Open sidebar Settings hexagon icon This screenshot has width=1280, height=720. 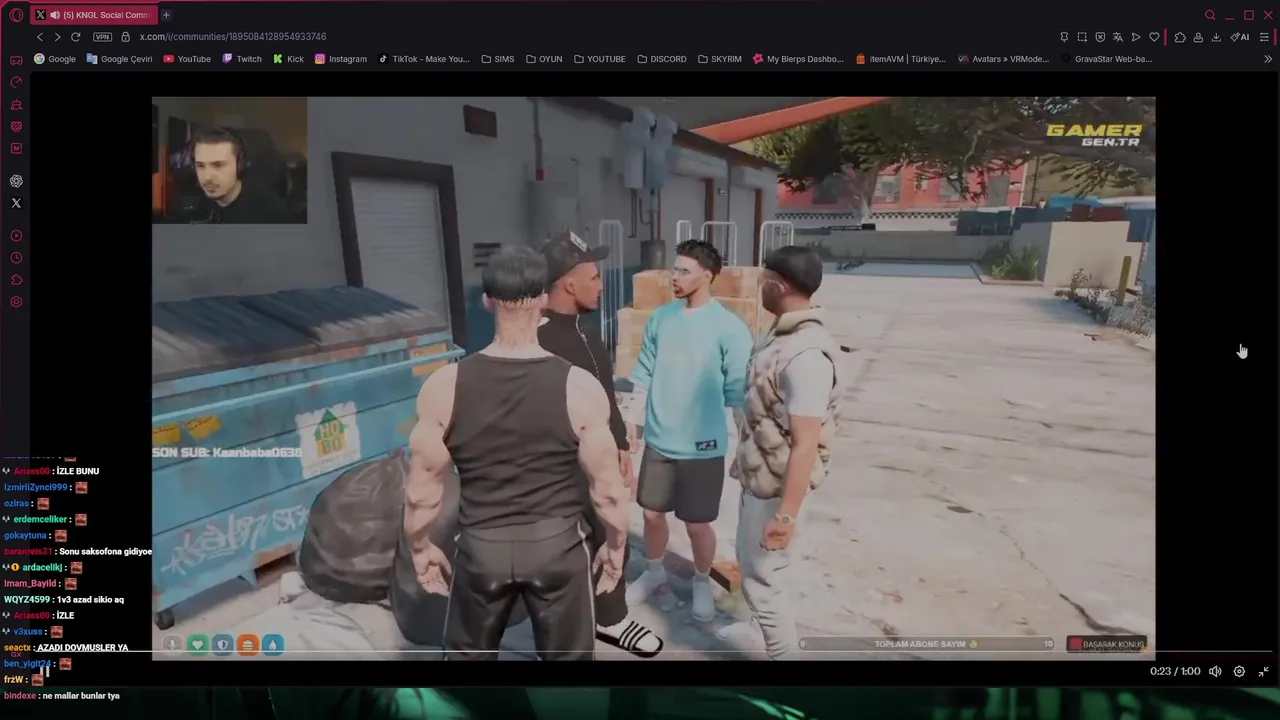(x=16, y=302)
